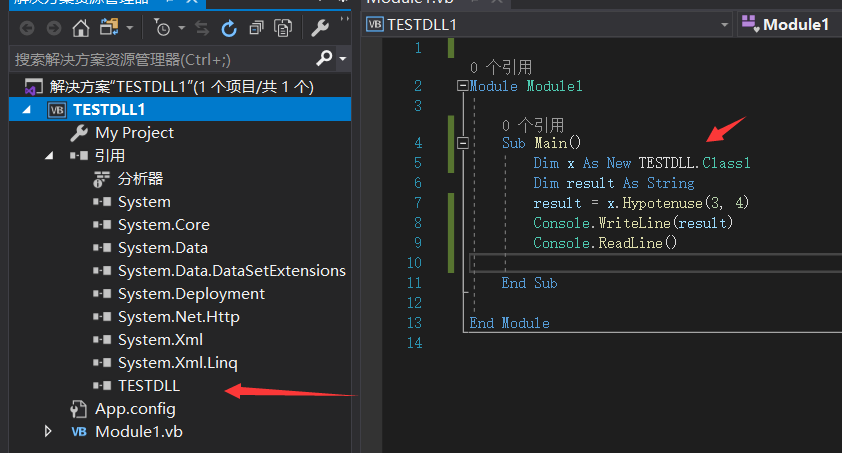This screenshot has height=453, width=842.
Task: Click the Refresh icon in Solution Explorer
Action: (x=229, y=27)
